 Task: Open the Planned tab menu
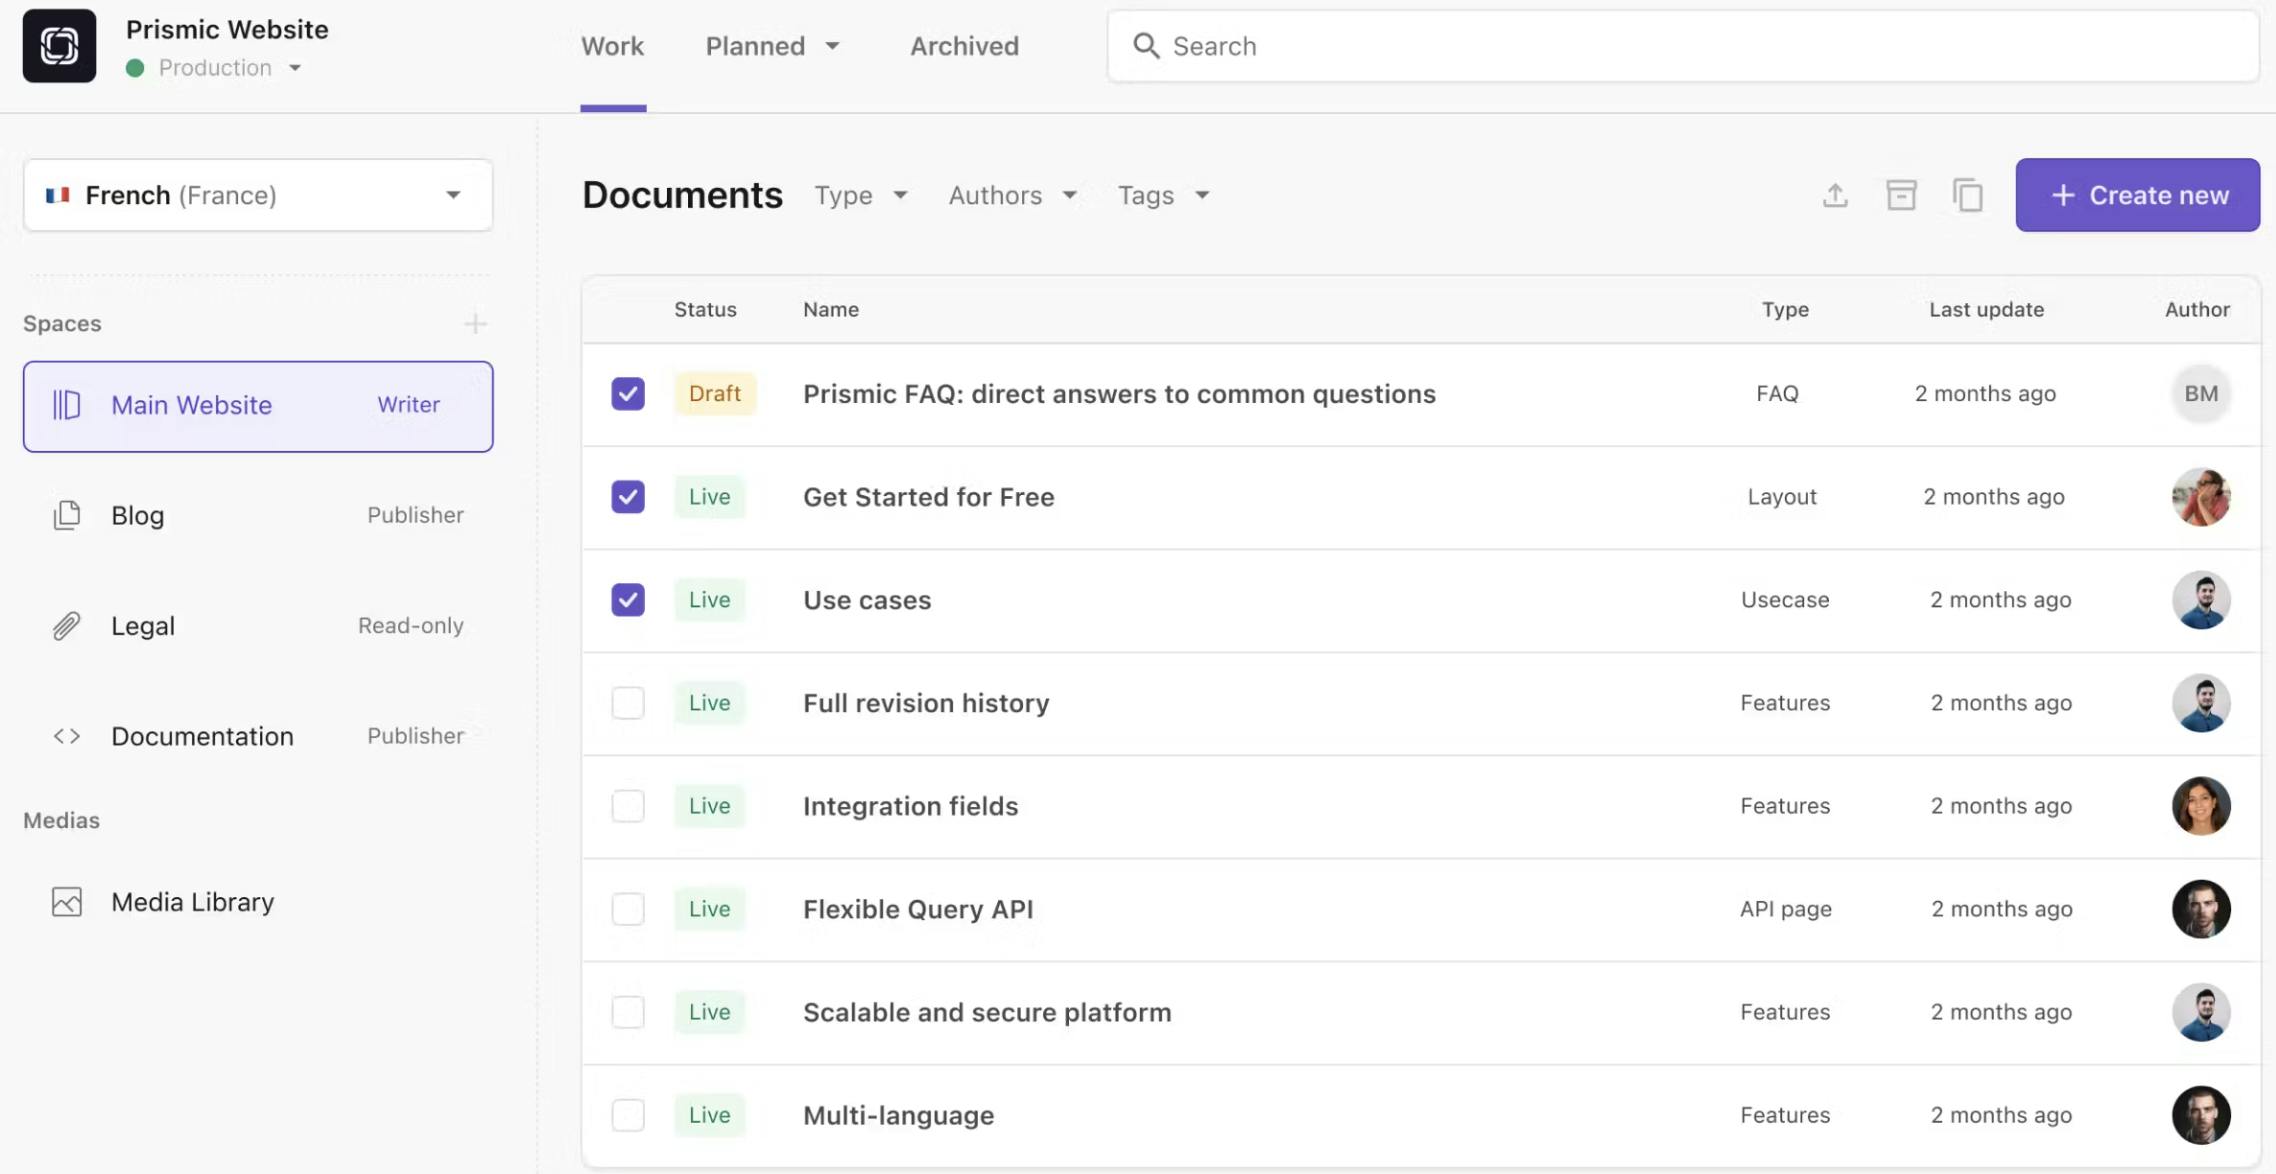click(x=772, y=46)
